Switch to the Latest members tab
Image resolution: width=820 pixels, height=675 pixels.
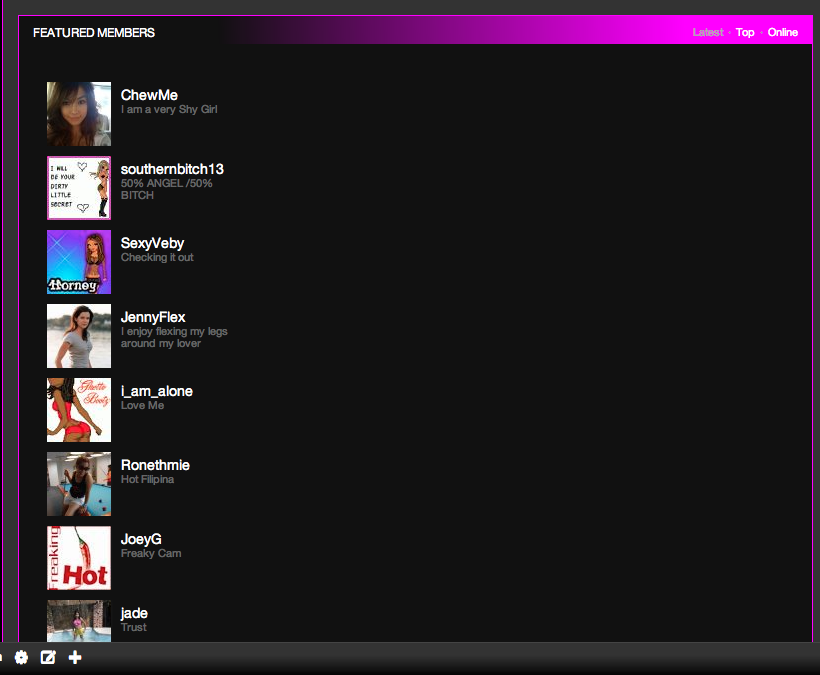pyautogui.click(x=708, y=32)
